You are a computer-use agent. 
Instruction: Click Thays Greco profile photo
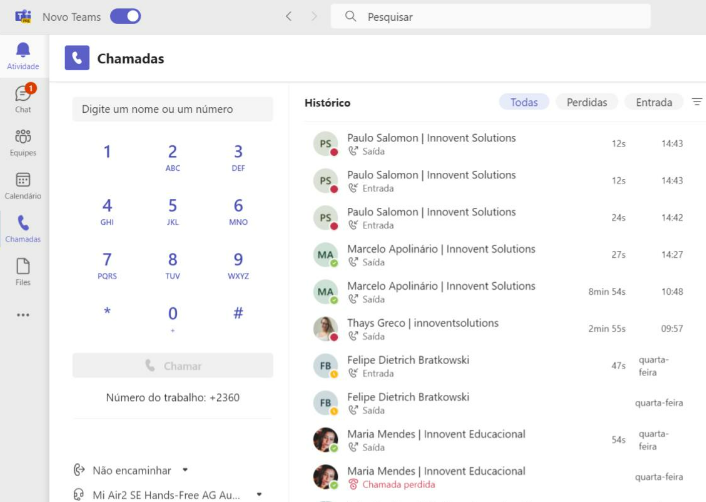pyautogui.click(x=326, y=329)
